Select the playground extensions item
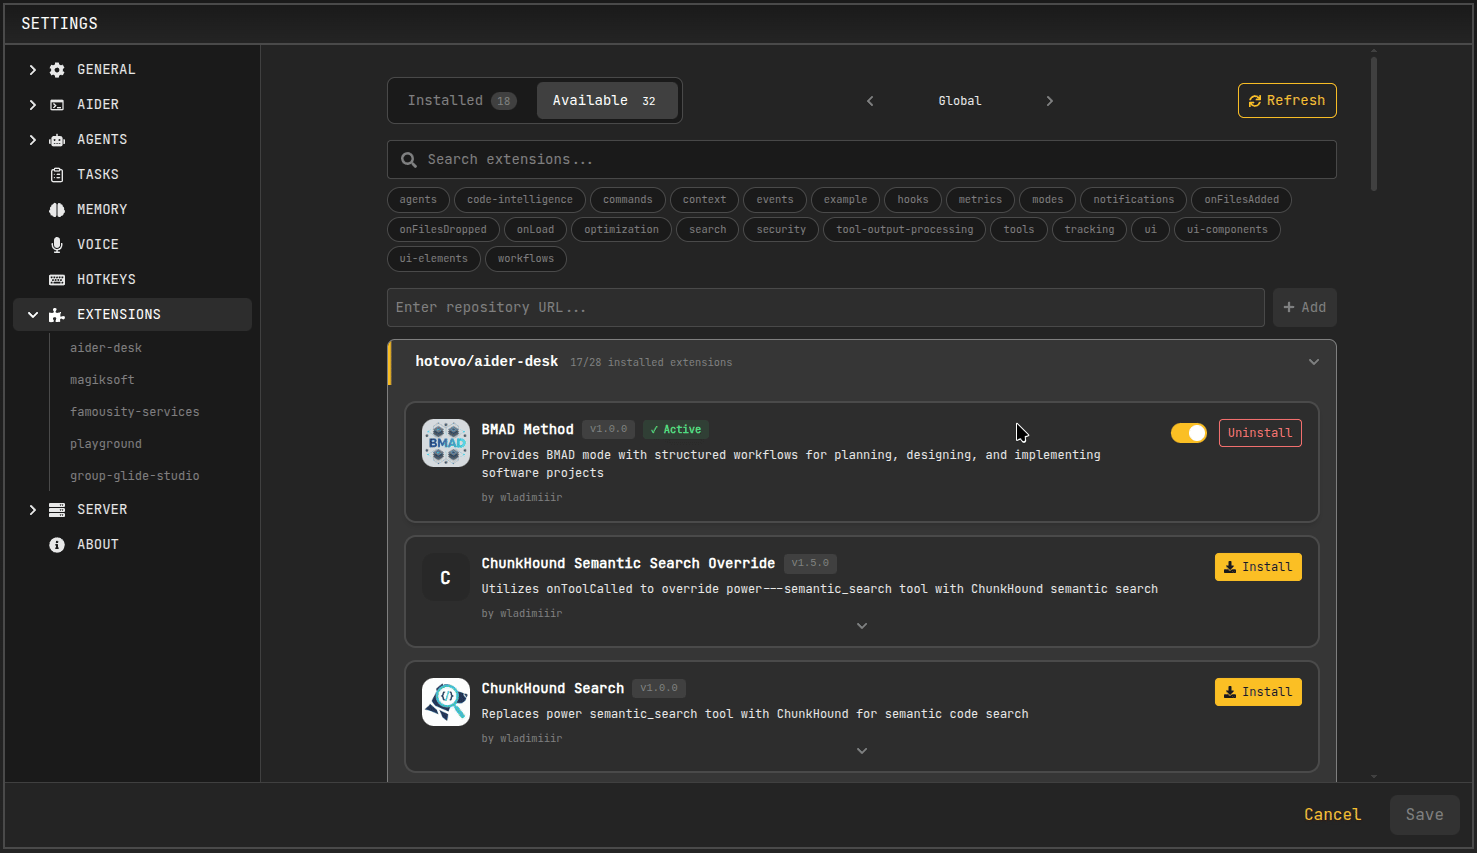This screenshot has width=1477, height=853. click(106, 444)
